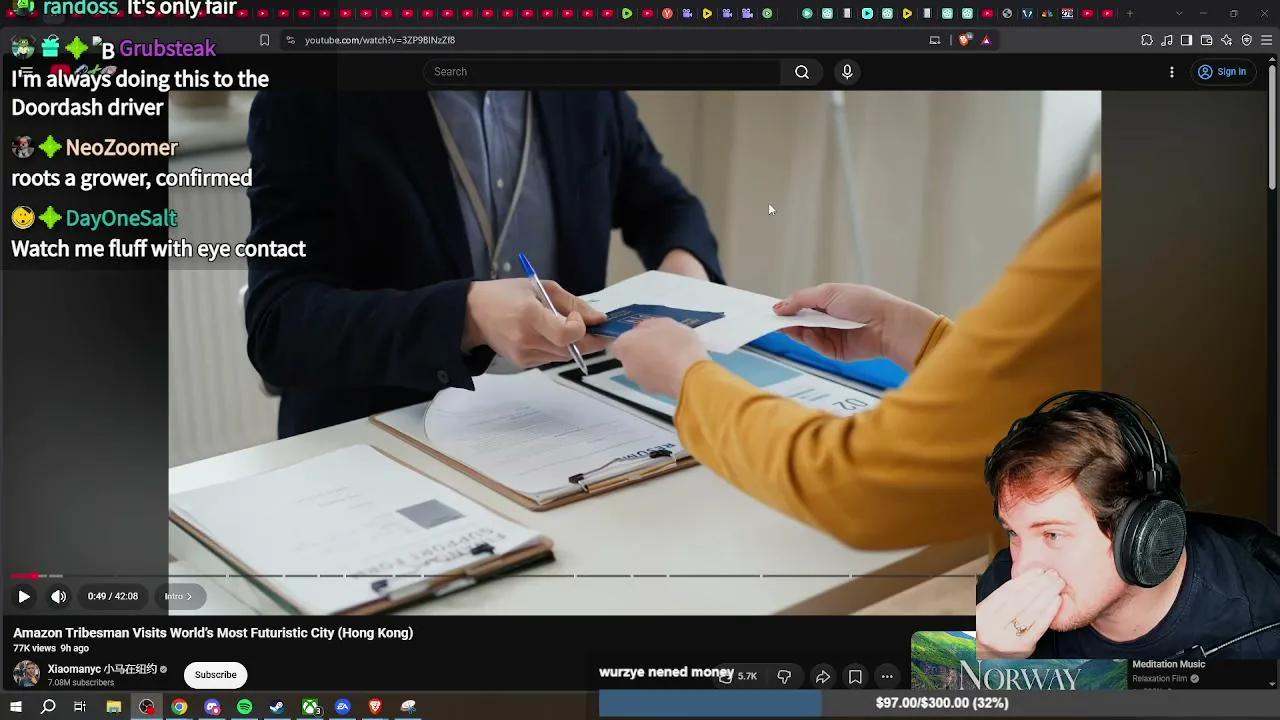Open Windows taskbar search

[x=48, y=707]
